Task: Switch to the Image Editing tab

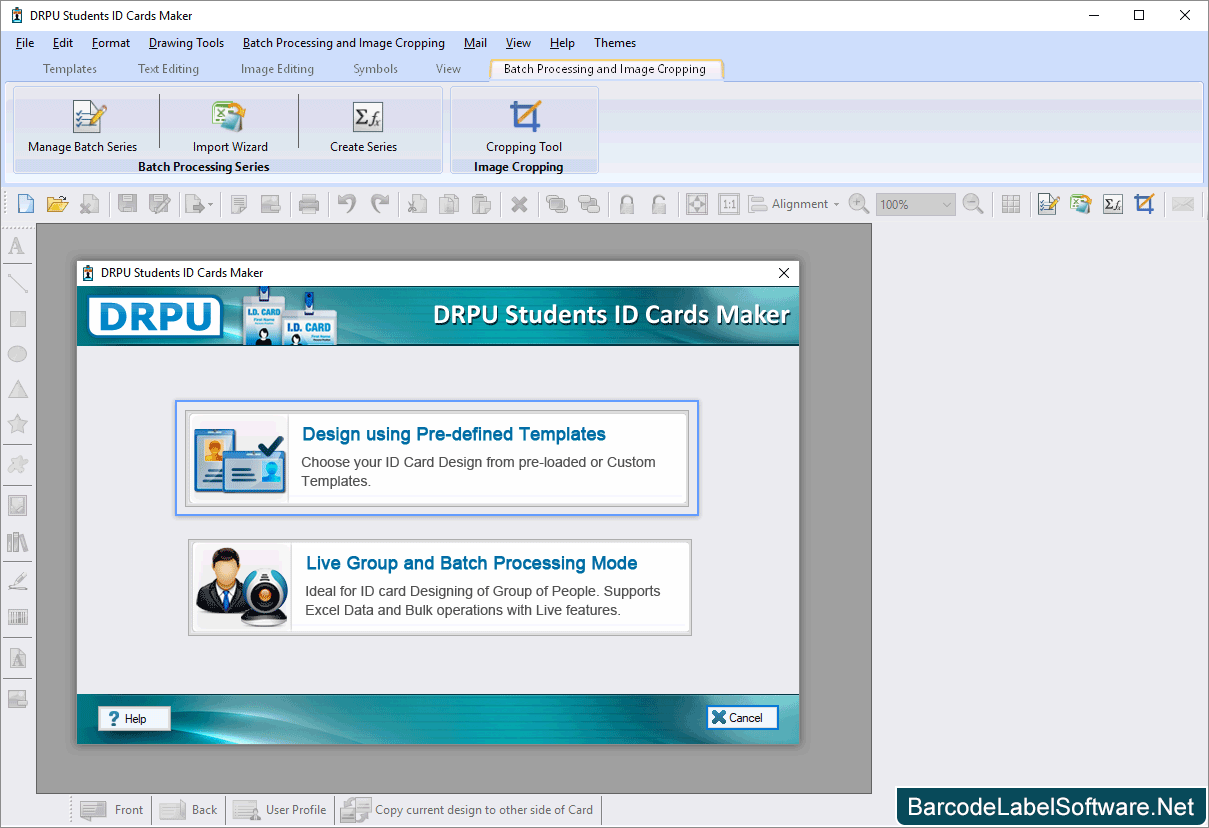Action: pos(277,68)
